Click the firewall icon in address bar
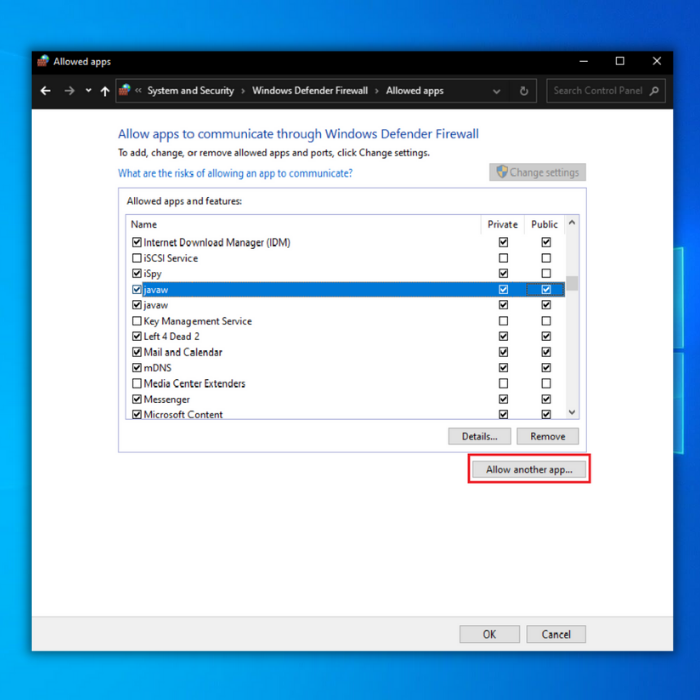The height and width of the screenshot is (700, 700). pyautogui.click(x=125, y=90)
